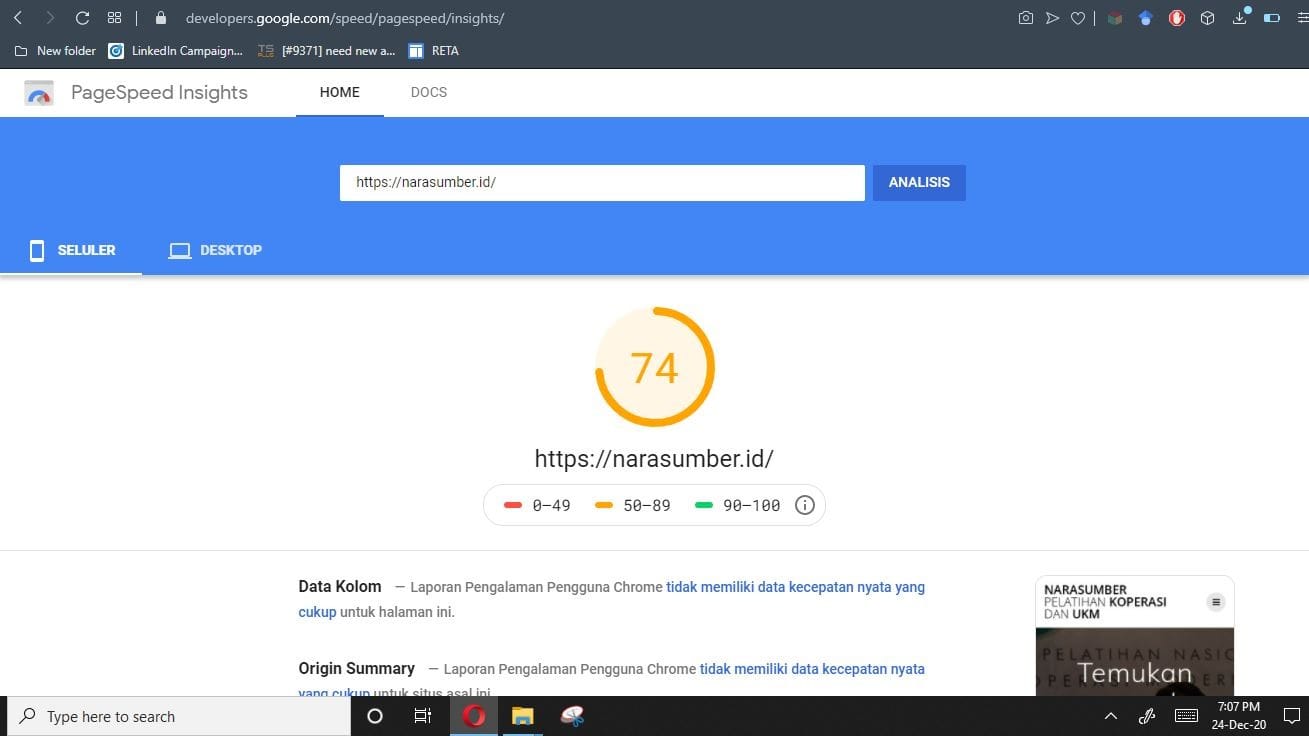Select the SELULER results tab
Image resolution: width=1309 pixels, height=736 pixels.
[71, 250]
